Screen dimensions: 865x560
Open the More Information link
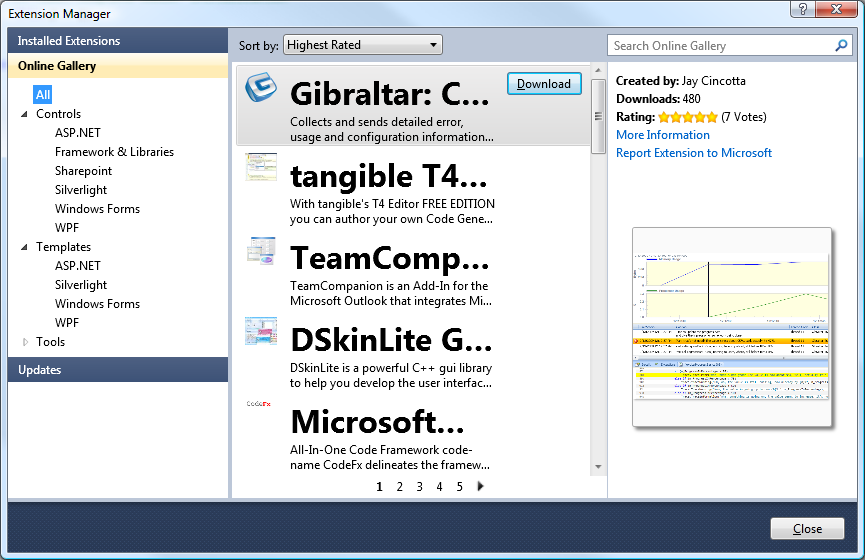tap(662, 135)
